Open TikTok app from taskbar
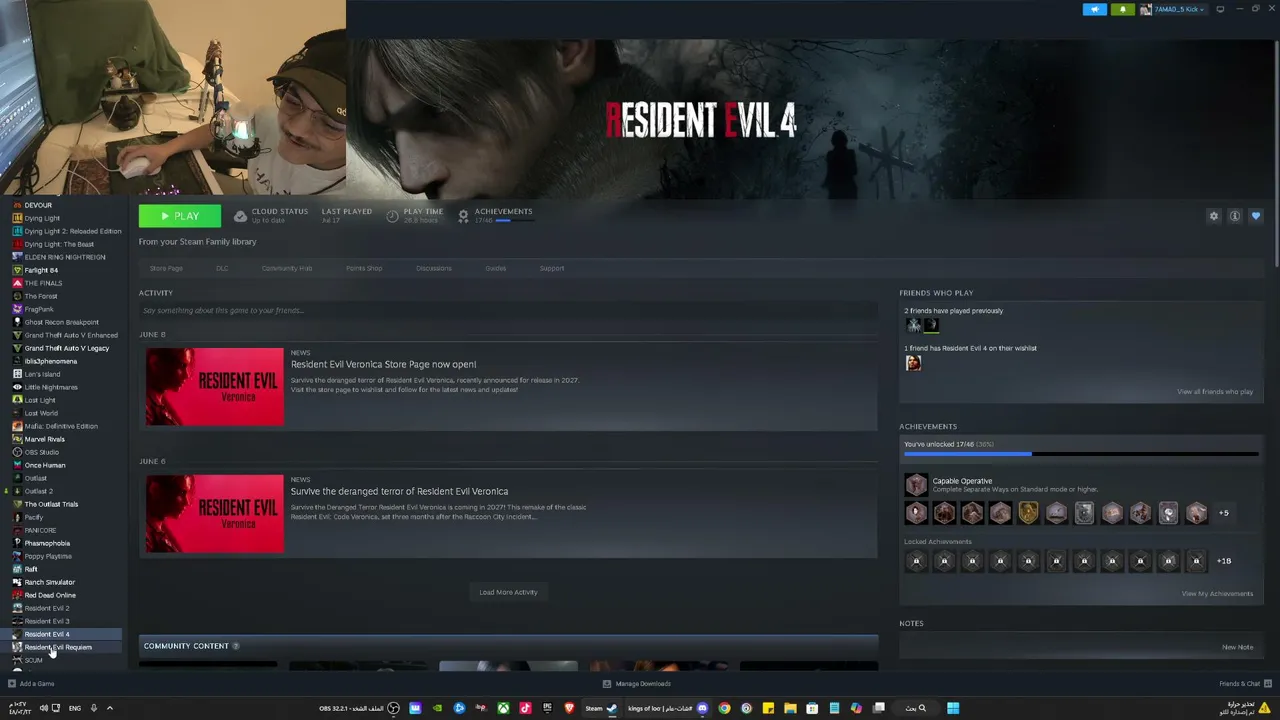Screen dimensions: 1280x720 (x=525, y=708)
